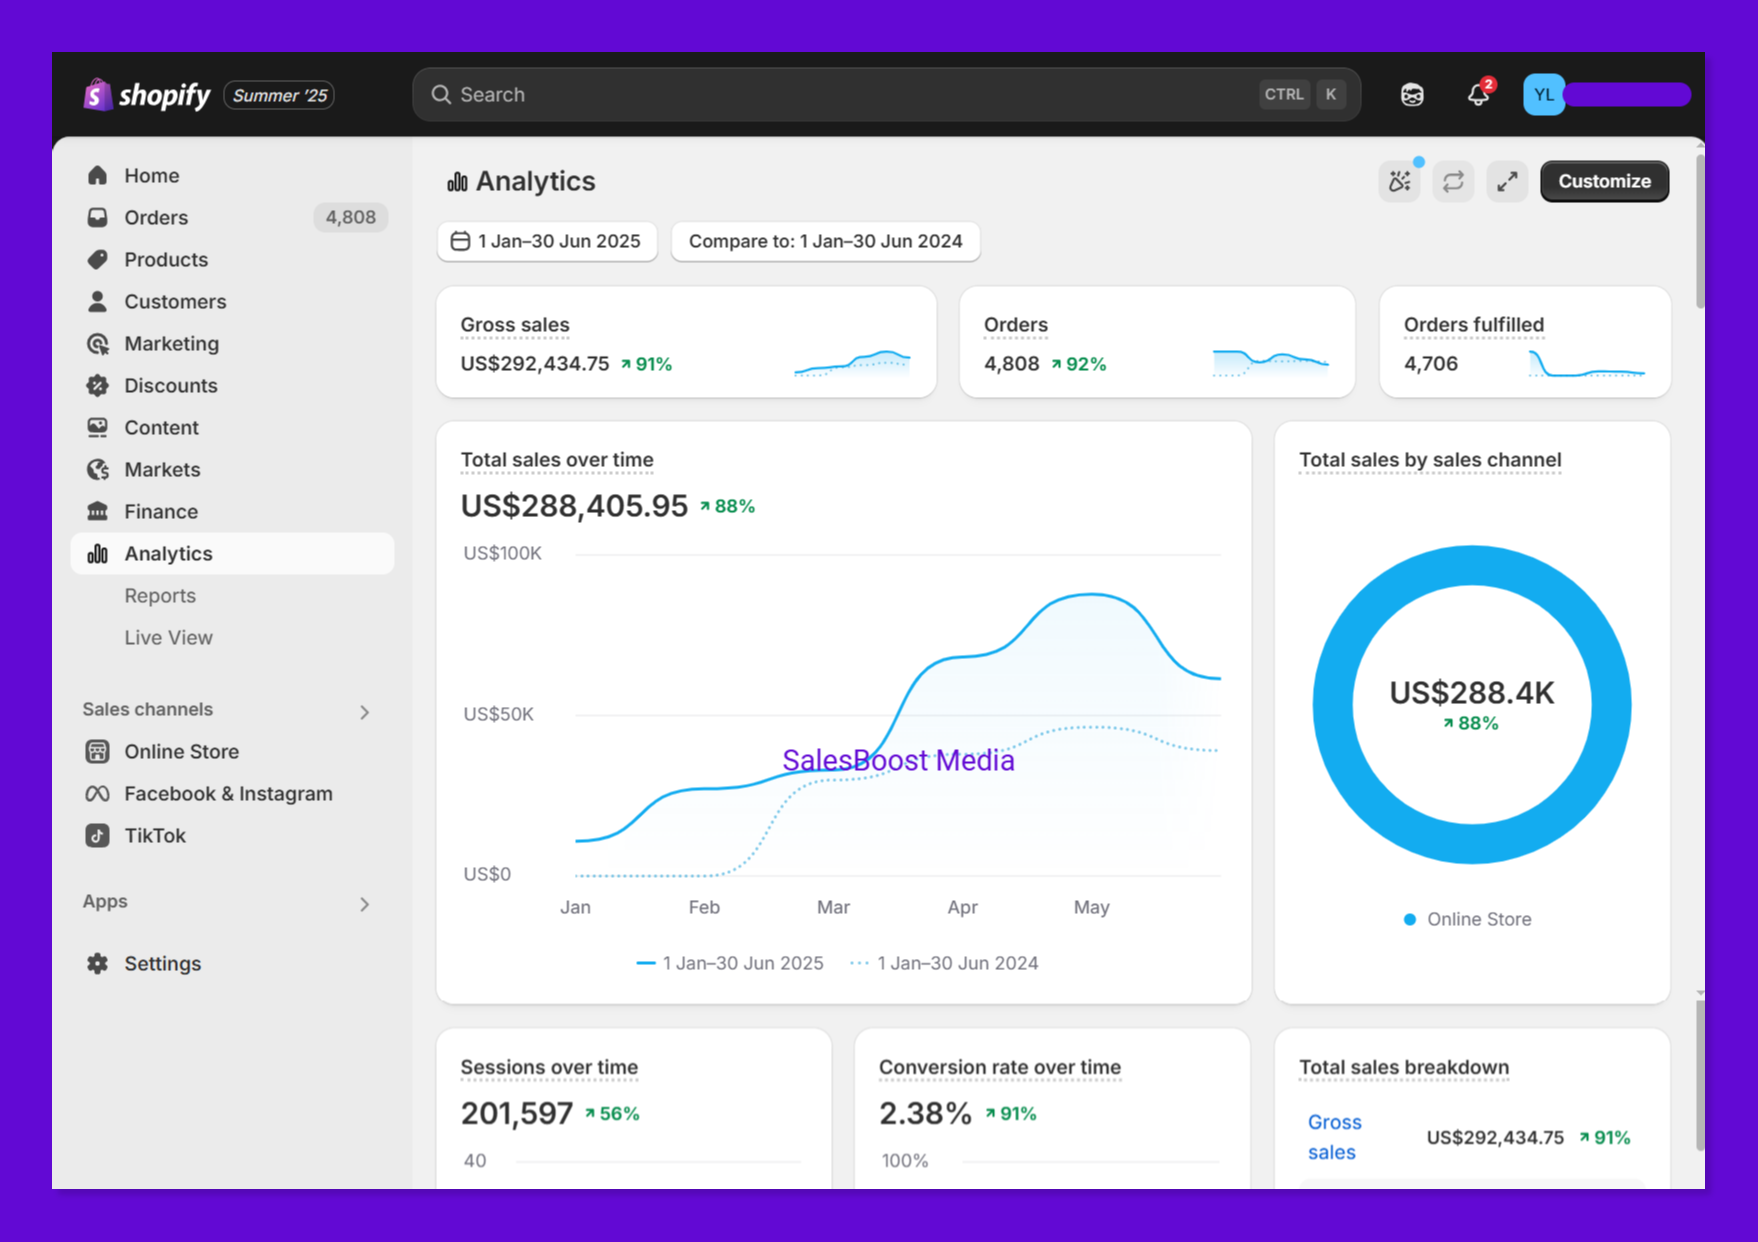Click the auto-refresh arrows icon
Image resolution: width=1758 pixels, height=1242 pixels.
(x=1453, y=181)
